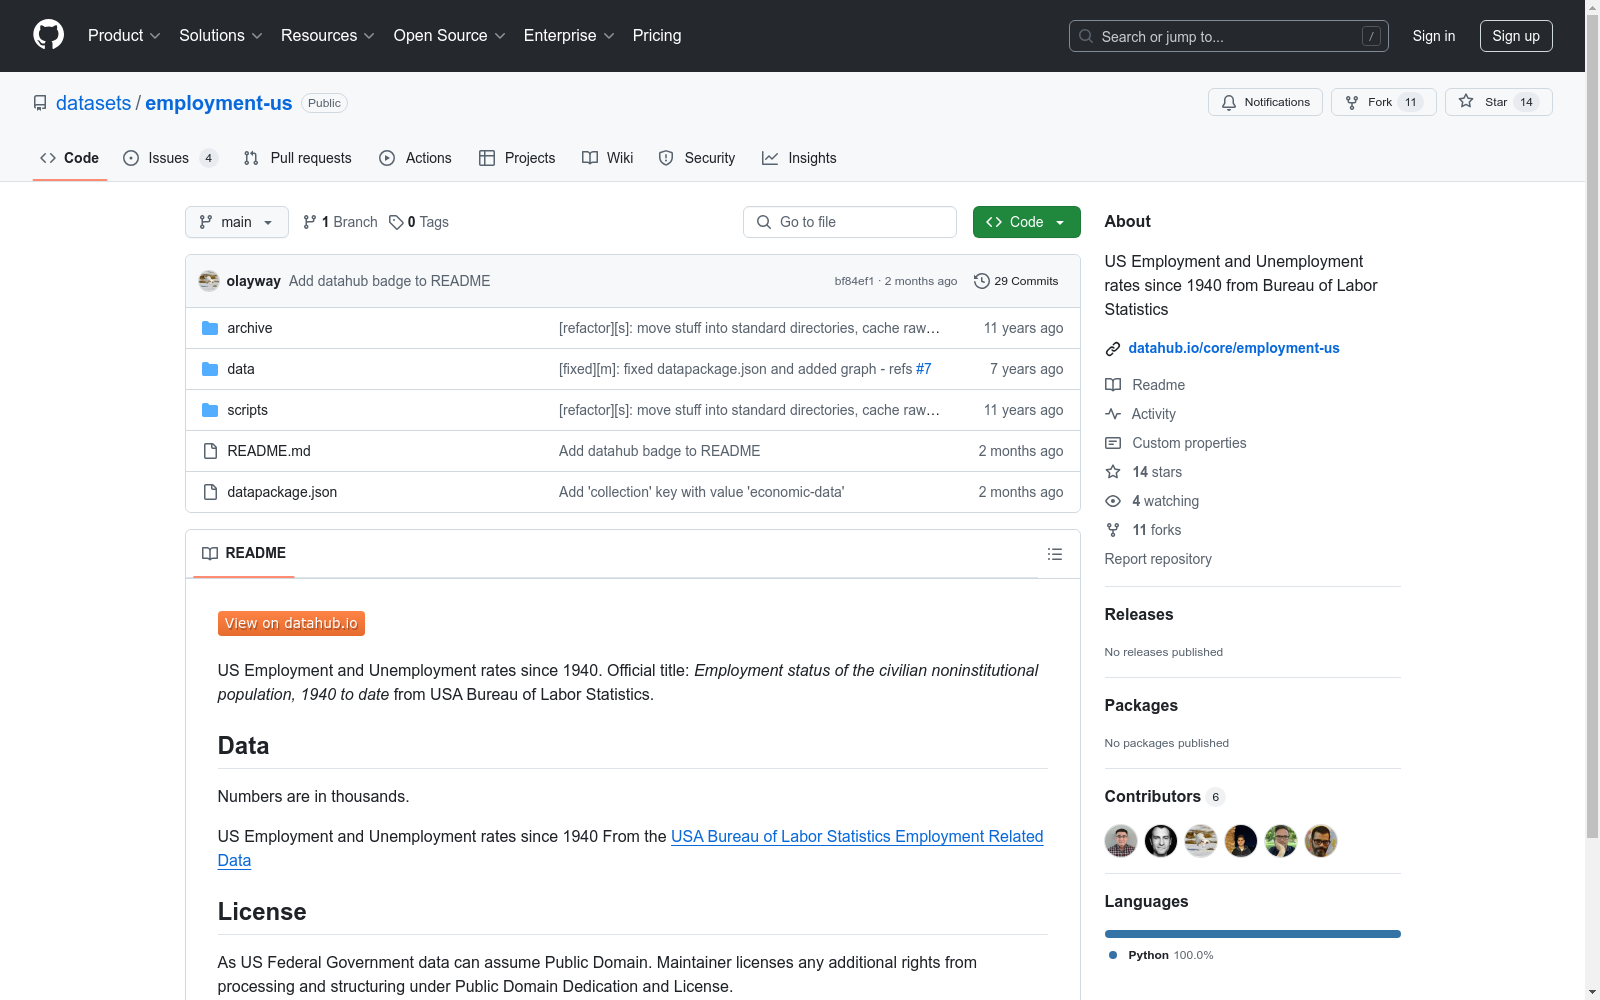1600x1000 pixels.
Task: Open the employment-us repository link
Action: coord(219,103)
